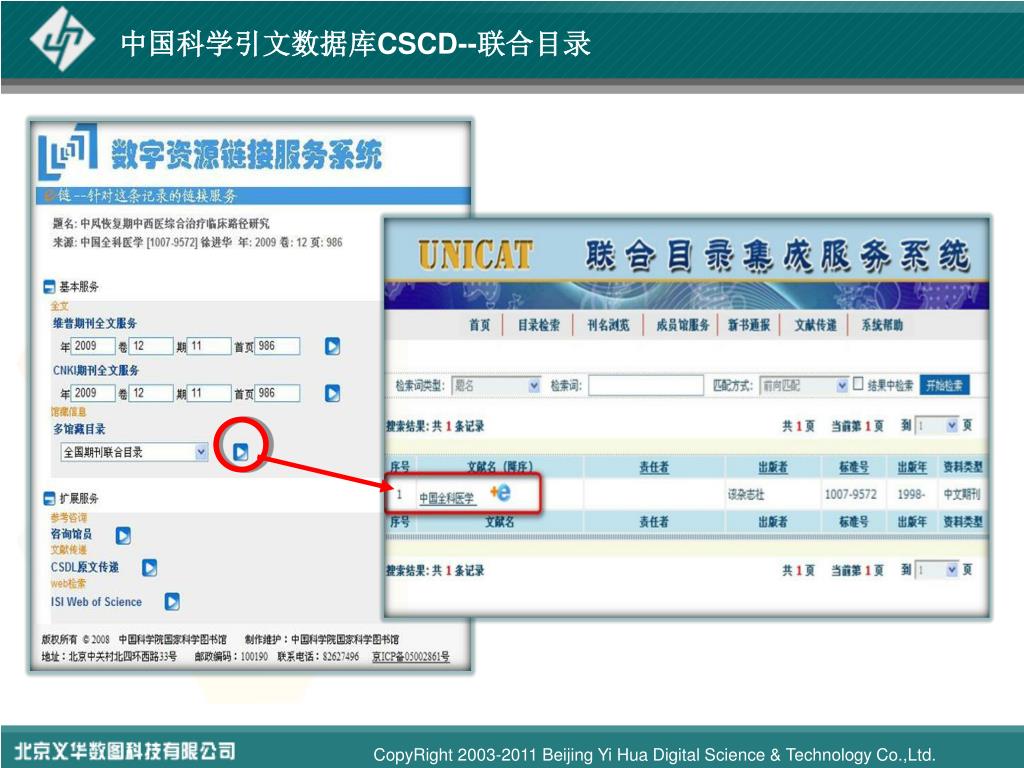Click the diamond company logo in slide header
Screen dimensions: 1024x768
pos(63,39)
